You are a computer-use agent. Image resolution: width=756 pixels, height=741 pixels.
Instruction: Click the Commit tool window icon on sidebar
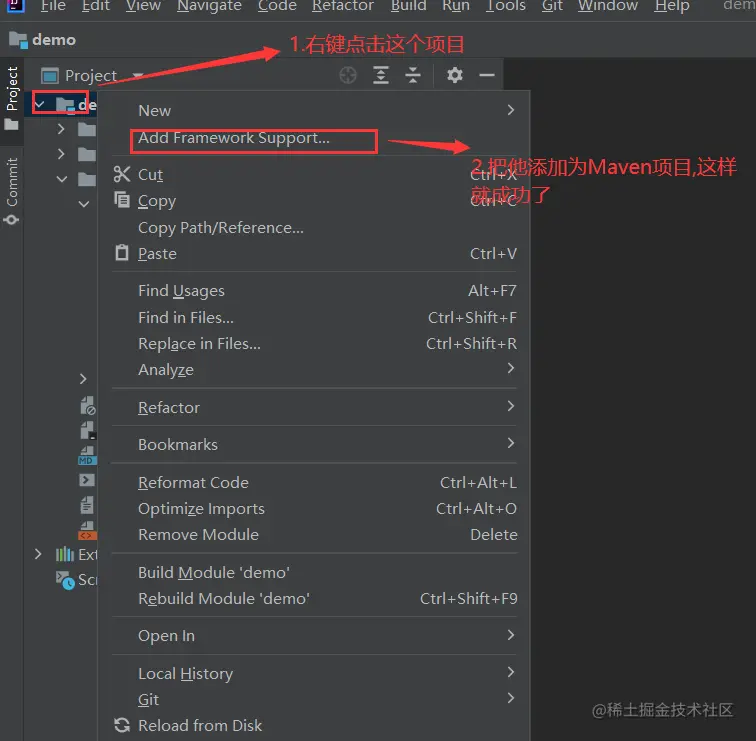pos(11,220)
